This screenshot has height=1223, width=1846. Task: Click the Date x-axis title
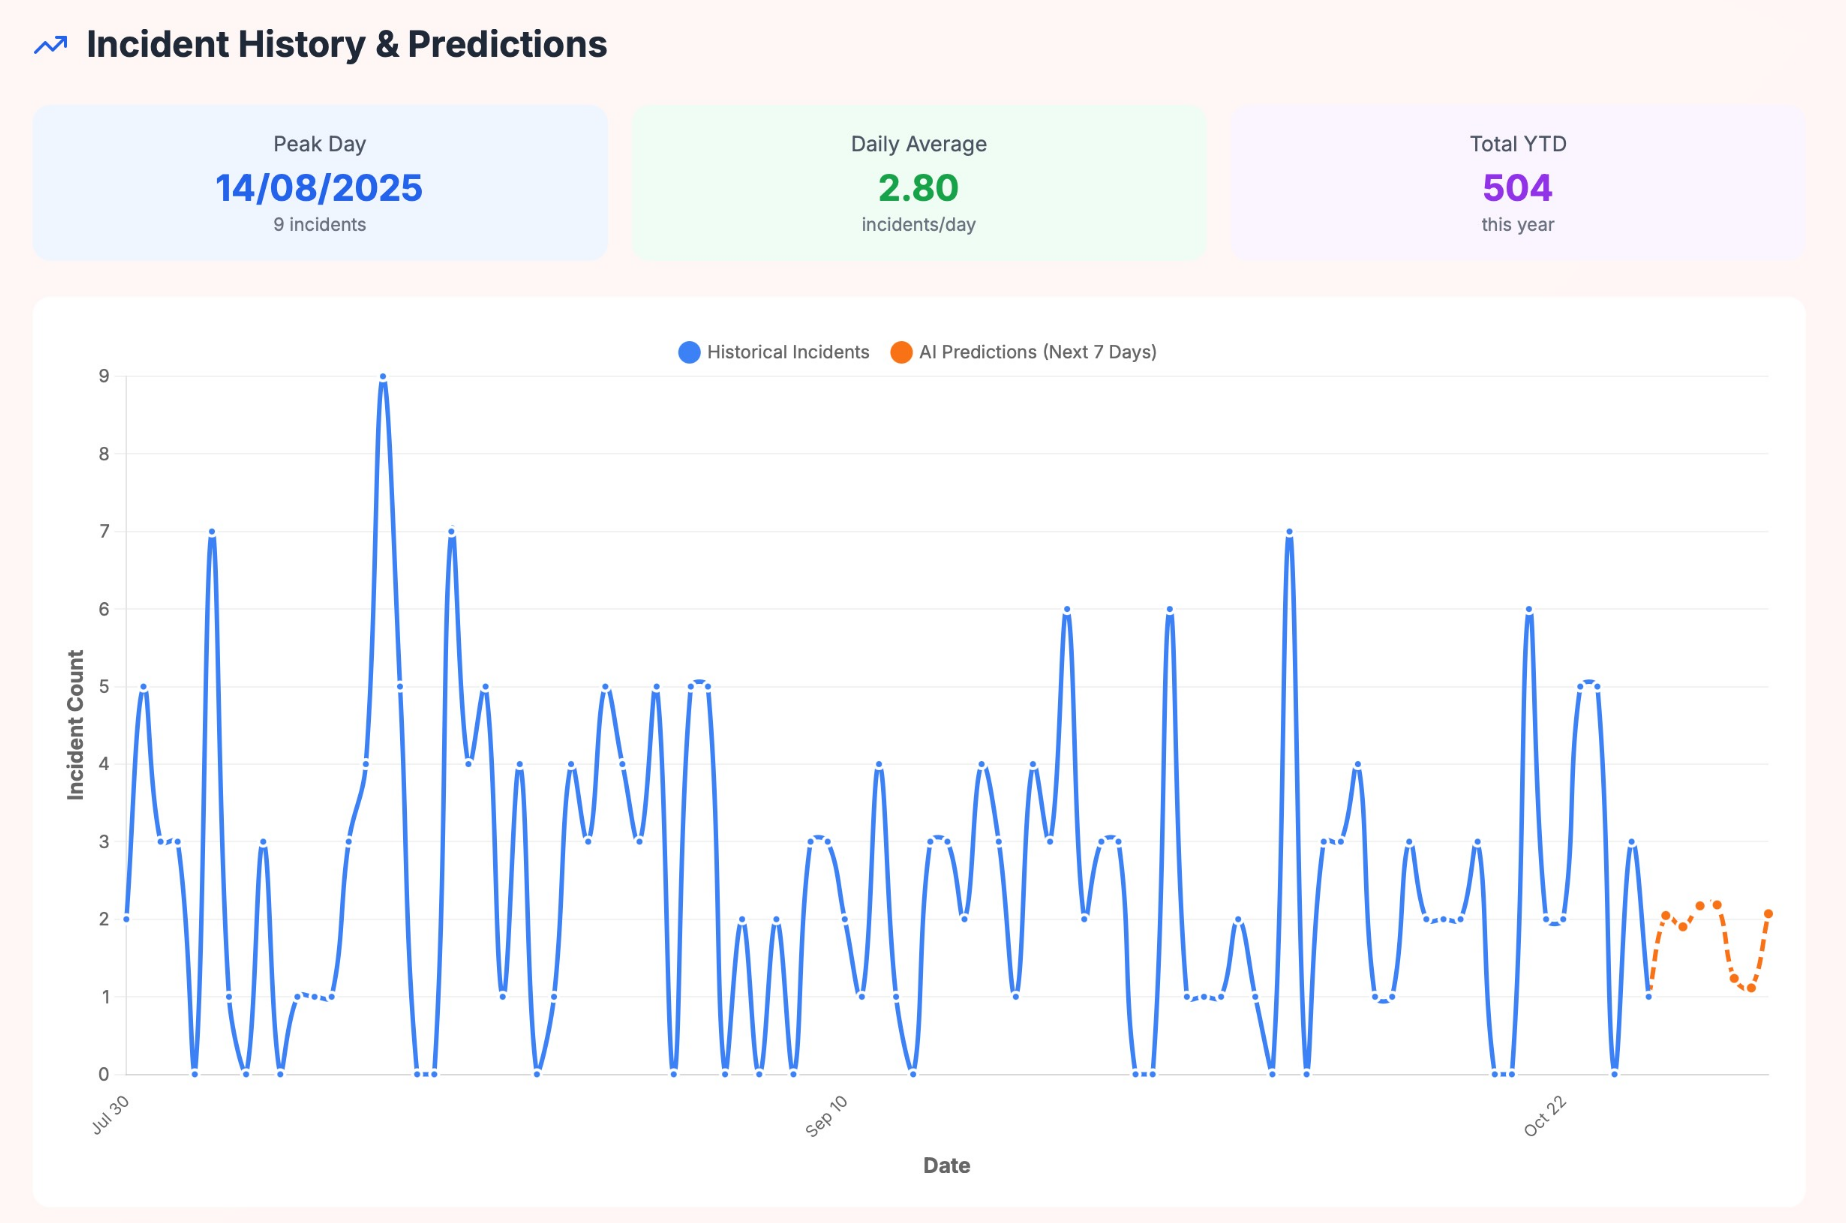tap(946, 1165)
